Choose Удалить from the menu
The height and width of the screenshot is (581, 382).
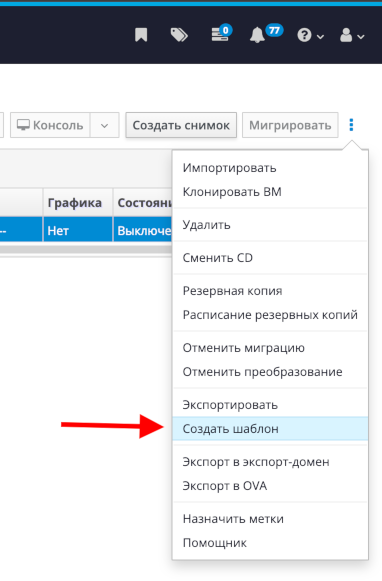click(x=270, y=225)
